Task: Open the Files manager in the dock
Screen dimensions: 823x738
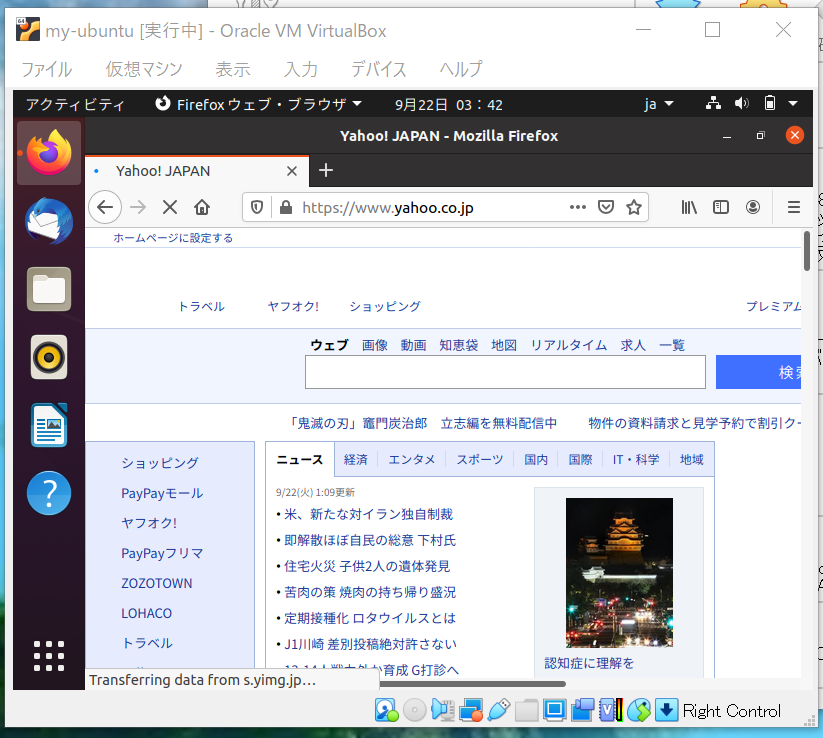Action: pos(49,289)
